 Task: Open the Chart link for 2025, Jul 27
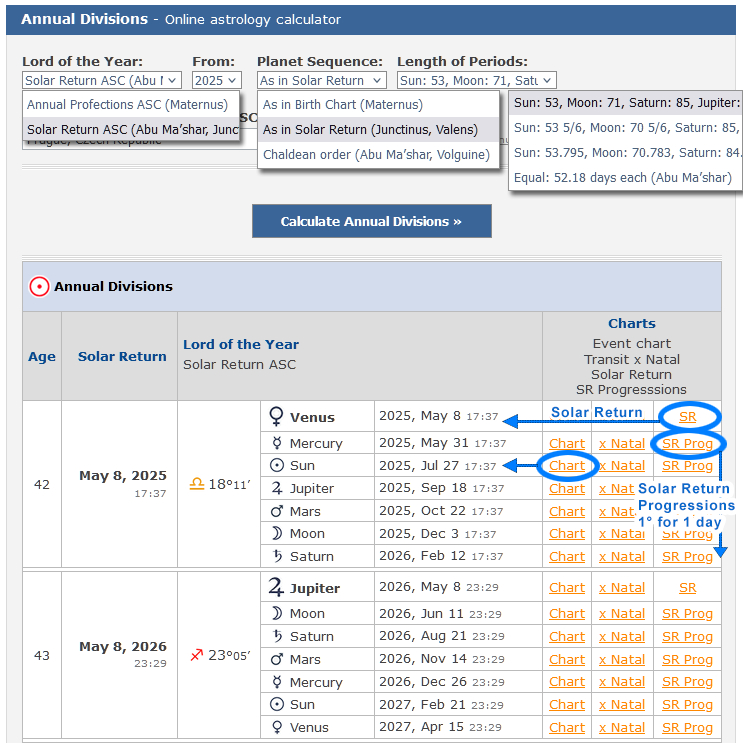coord(567,466)
